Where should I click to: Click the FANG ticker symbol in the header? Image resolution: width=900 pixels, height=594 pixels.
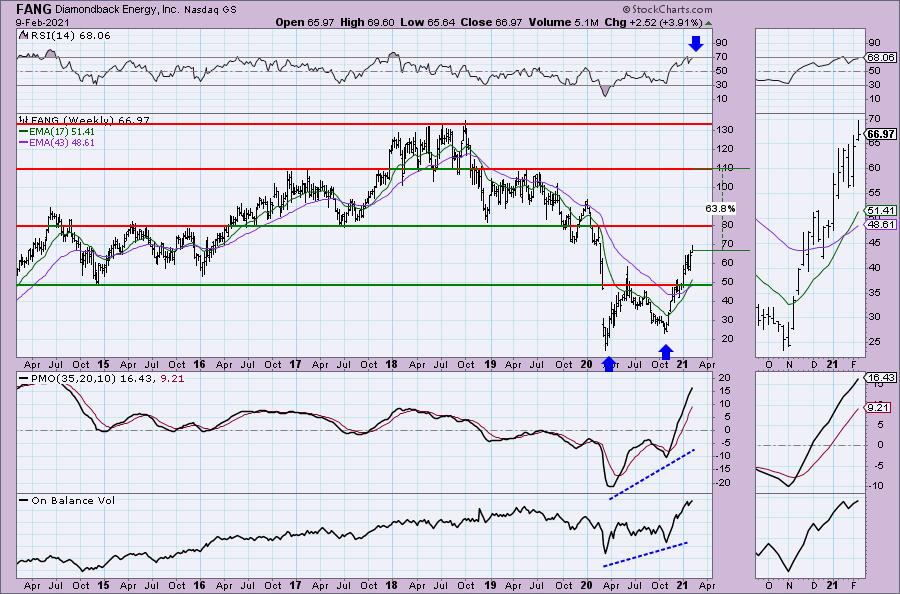coord(34,9)
